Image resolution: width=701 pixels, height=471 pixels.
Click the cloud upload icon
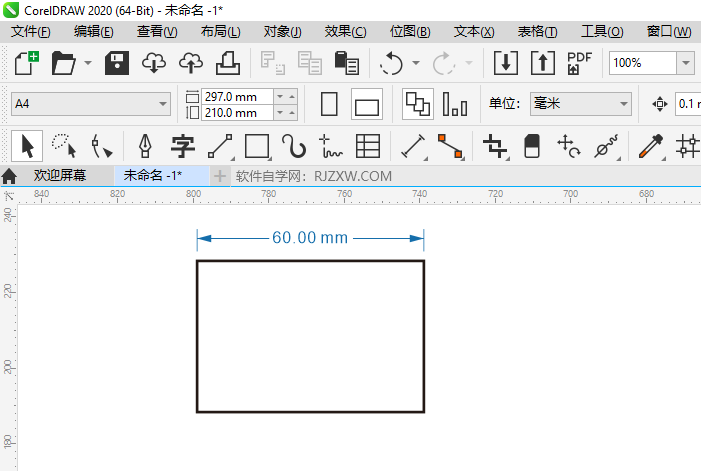(x=191, y=63)
